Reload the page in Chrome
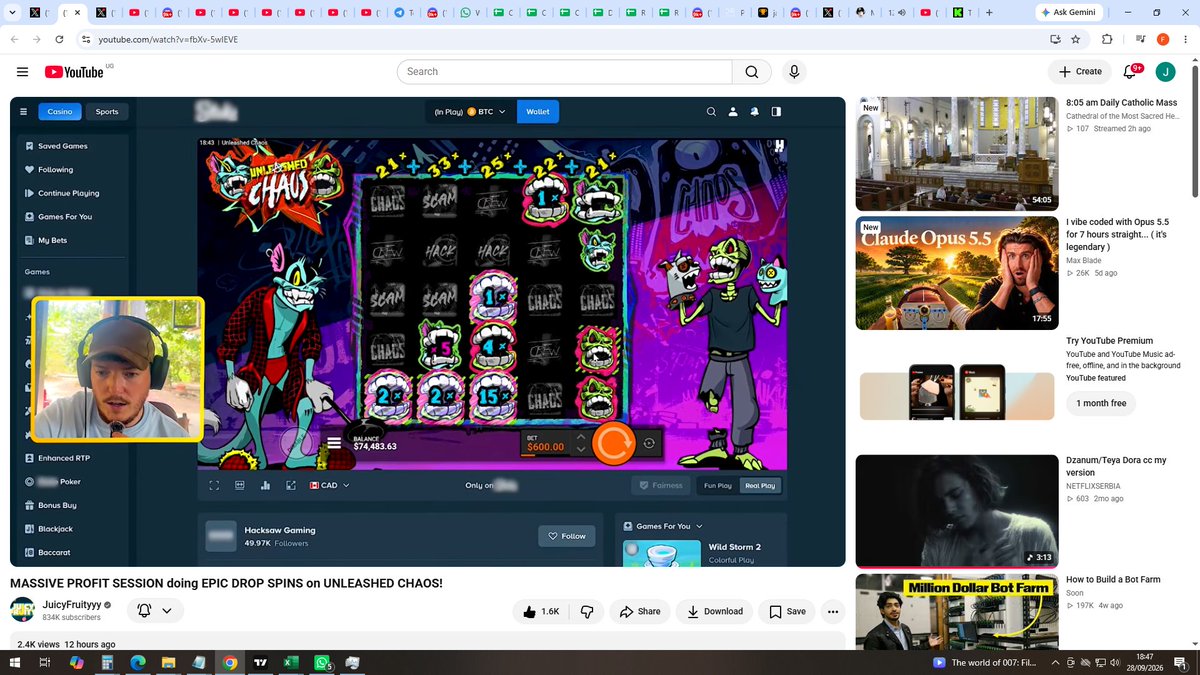The width and height of the screenshot is (1200, 675). pos(60,39)
